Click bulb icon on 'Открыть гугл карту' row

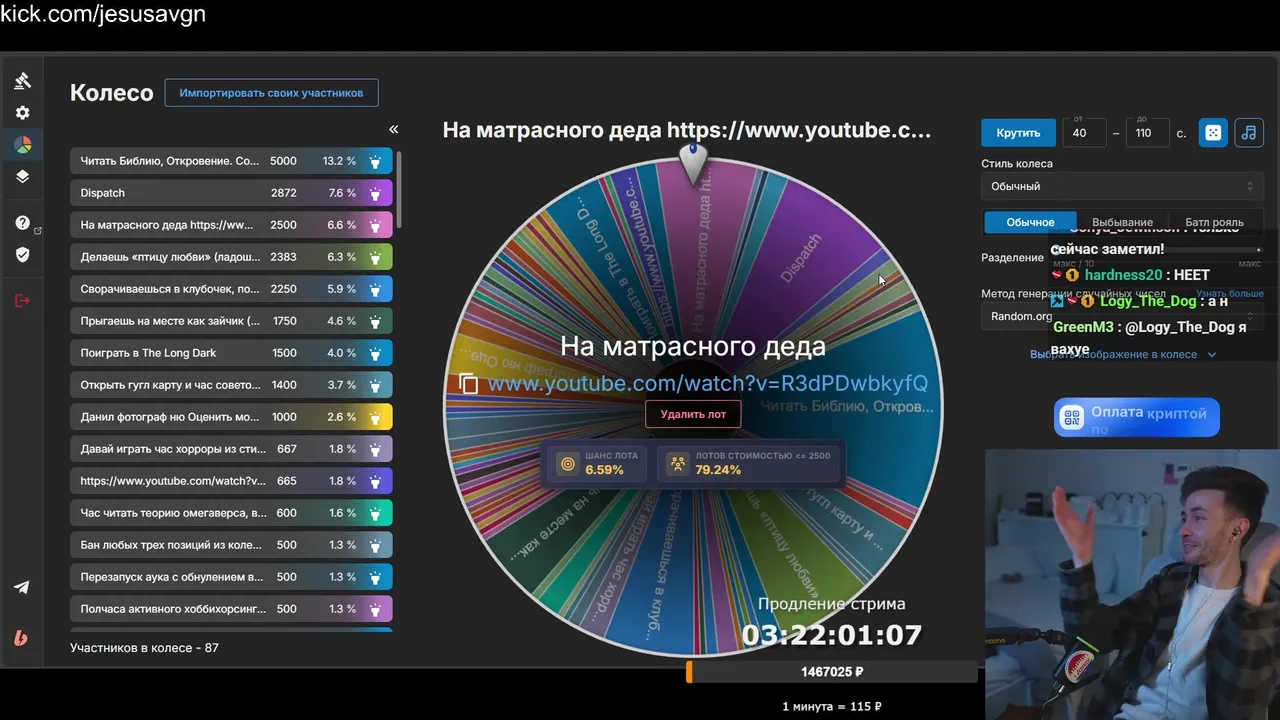[x=375, y=385]
